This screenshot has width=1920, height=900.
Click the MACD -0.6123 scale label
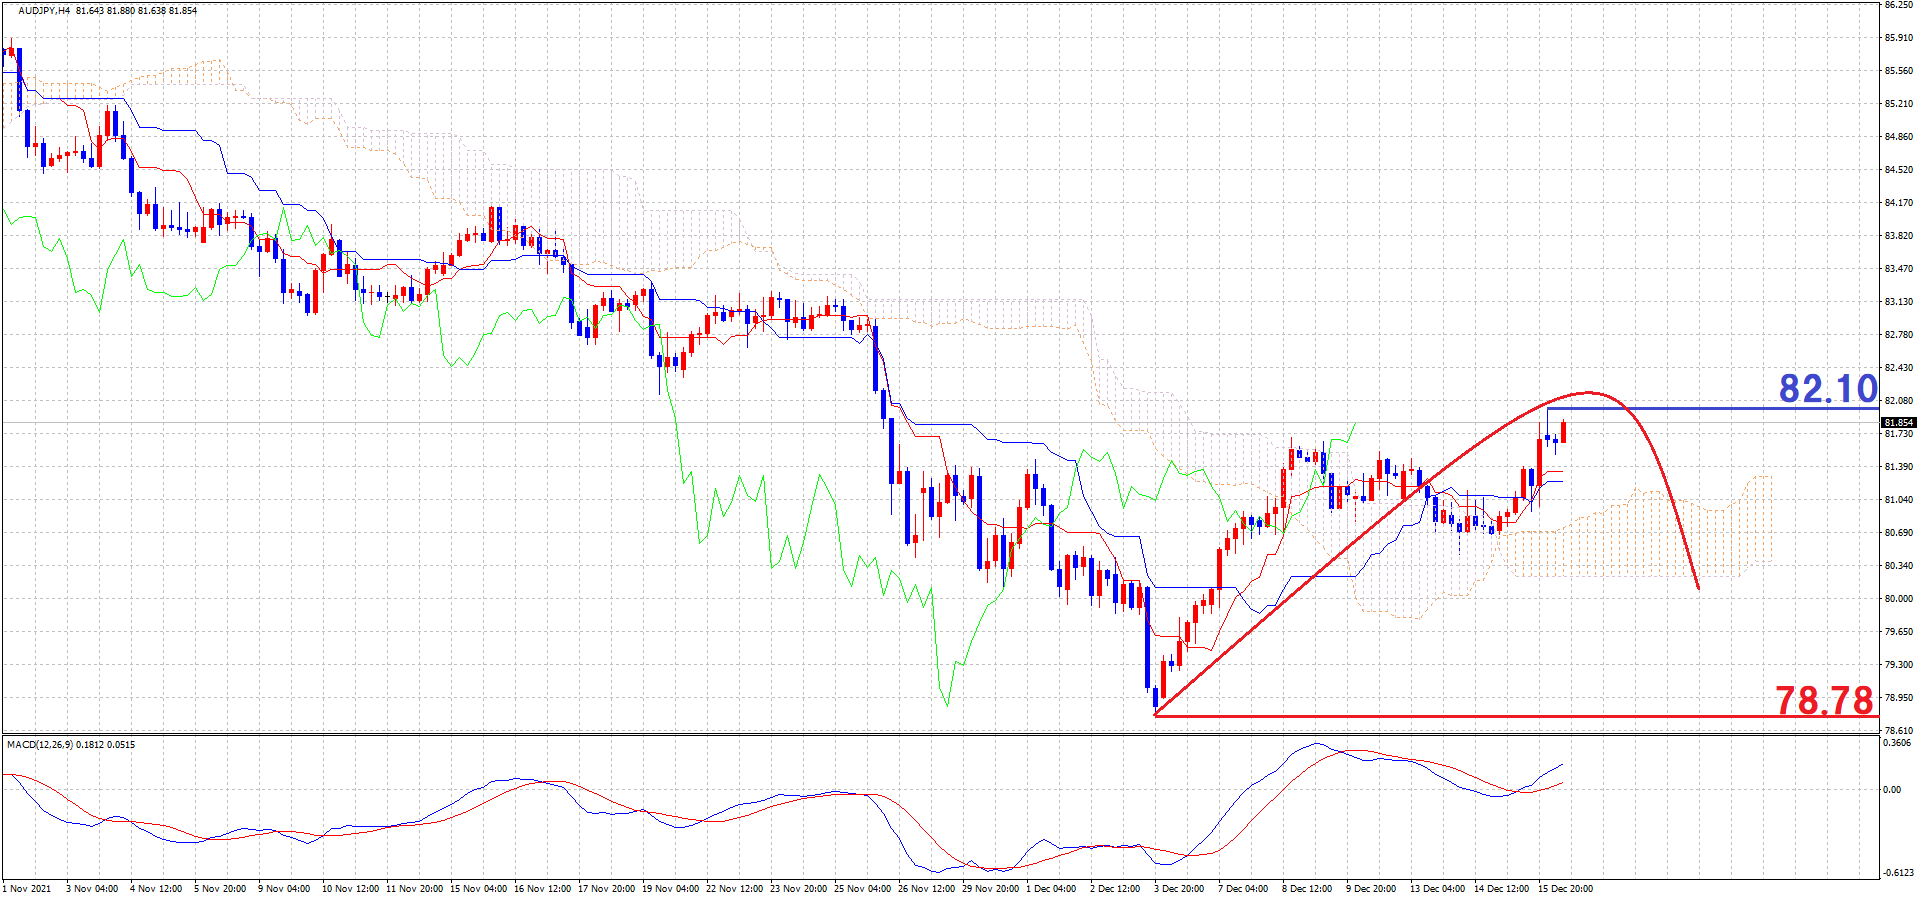[x=1898, y=873]
